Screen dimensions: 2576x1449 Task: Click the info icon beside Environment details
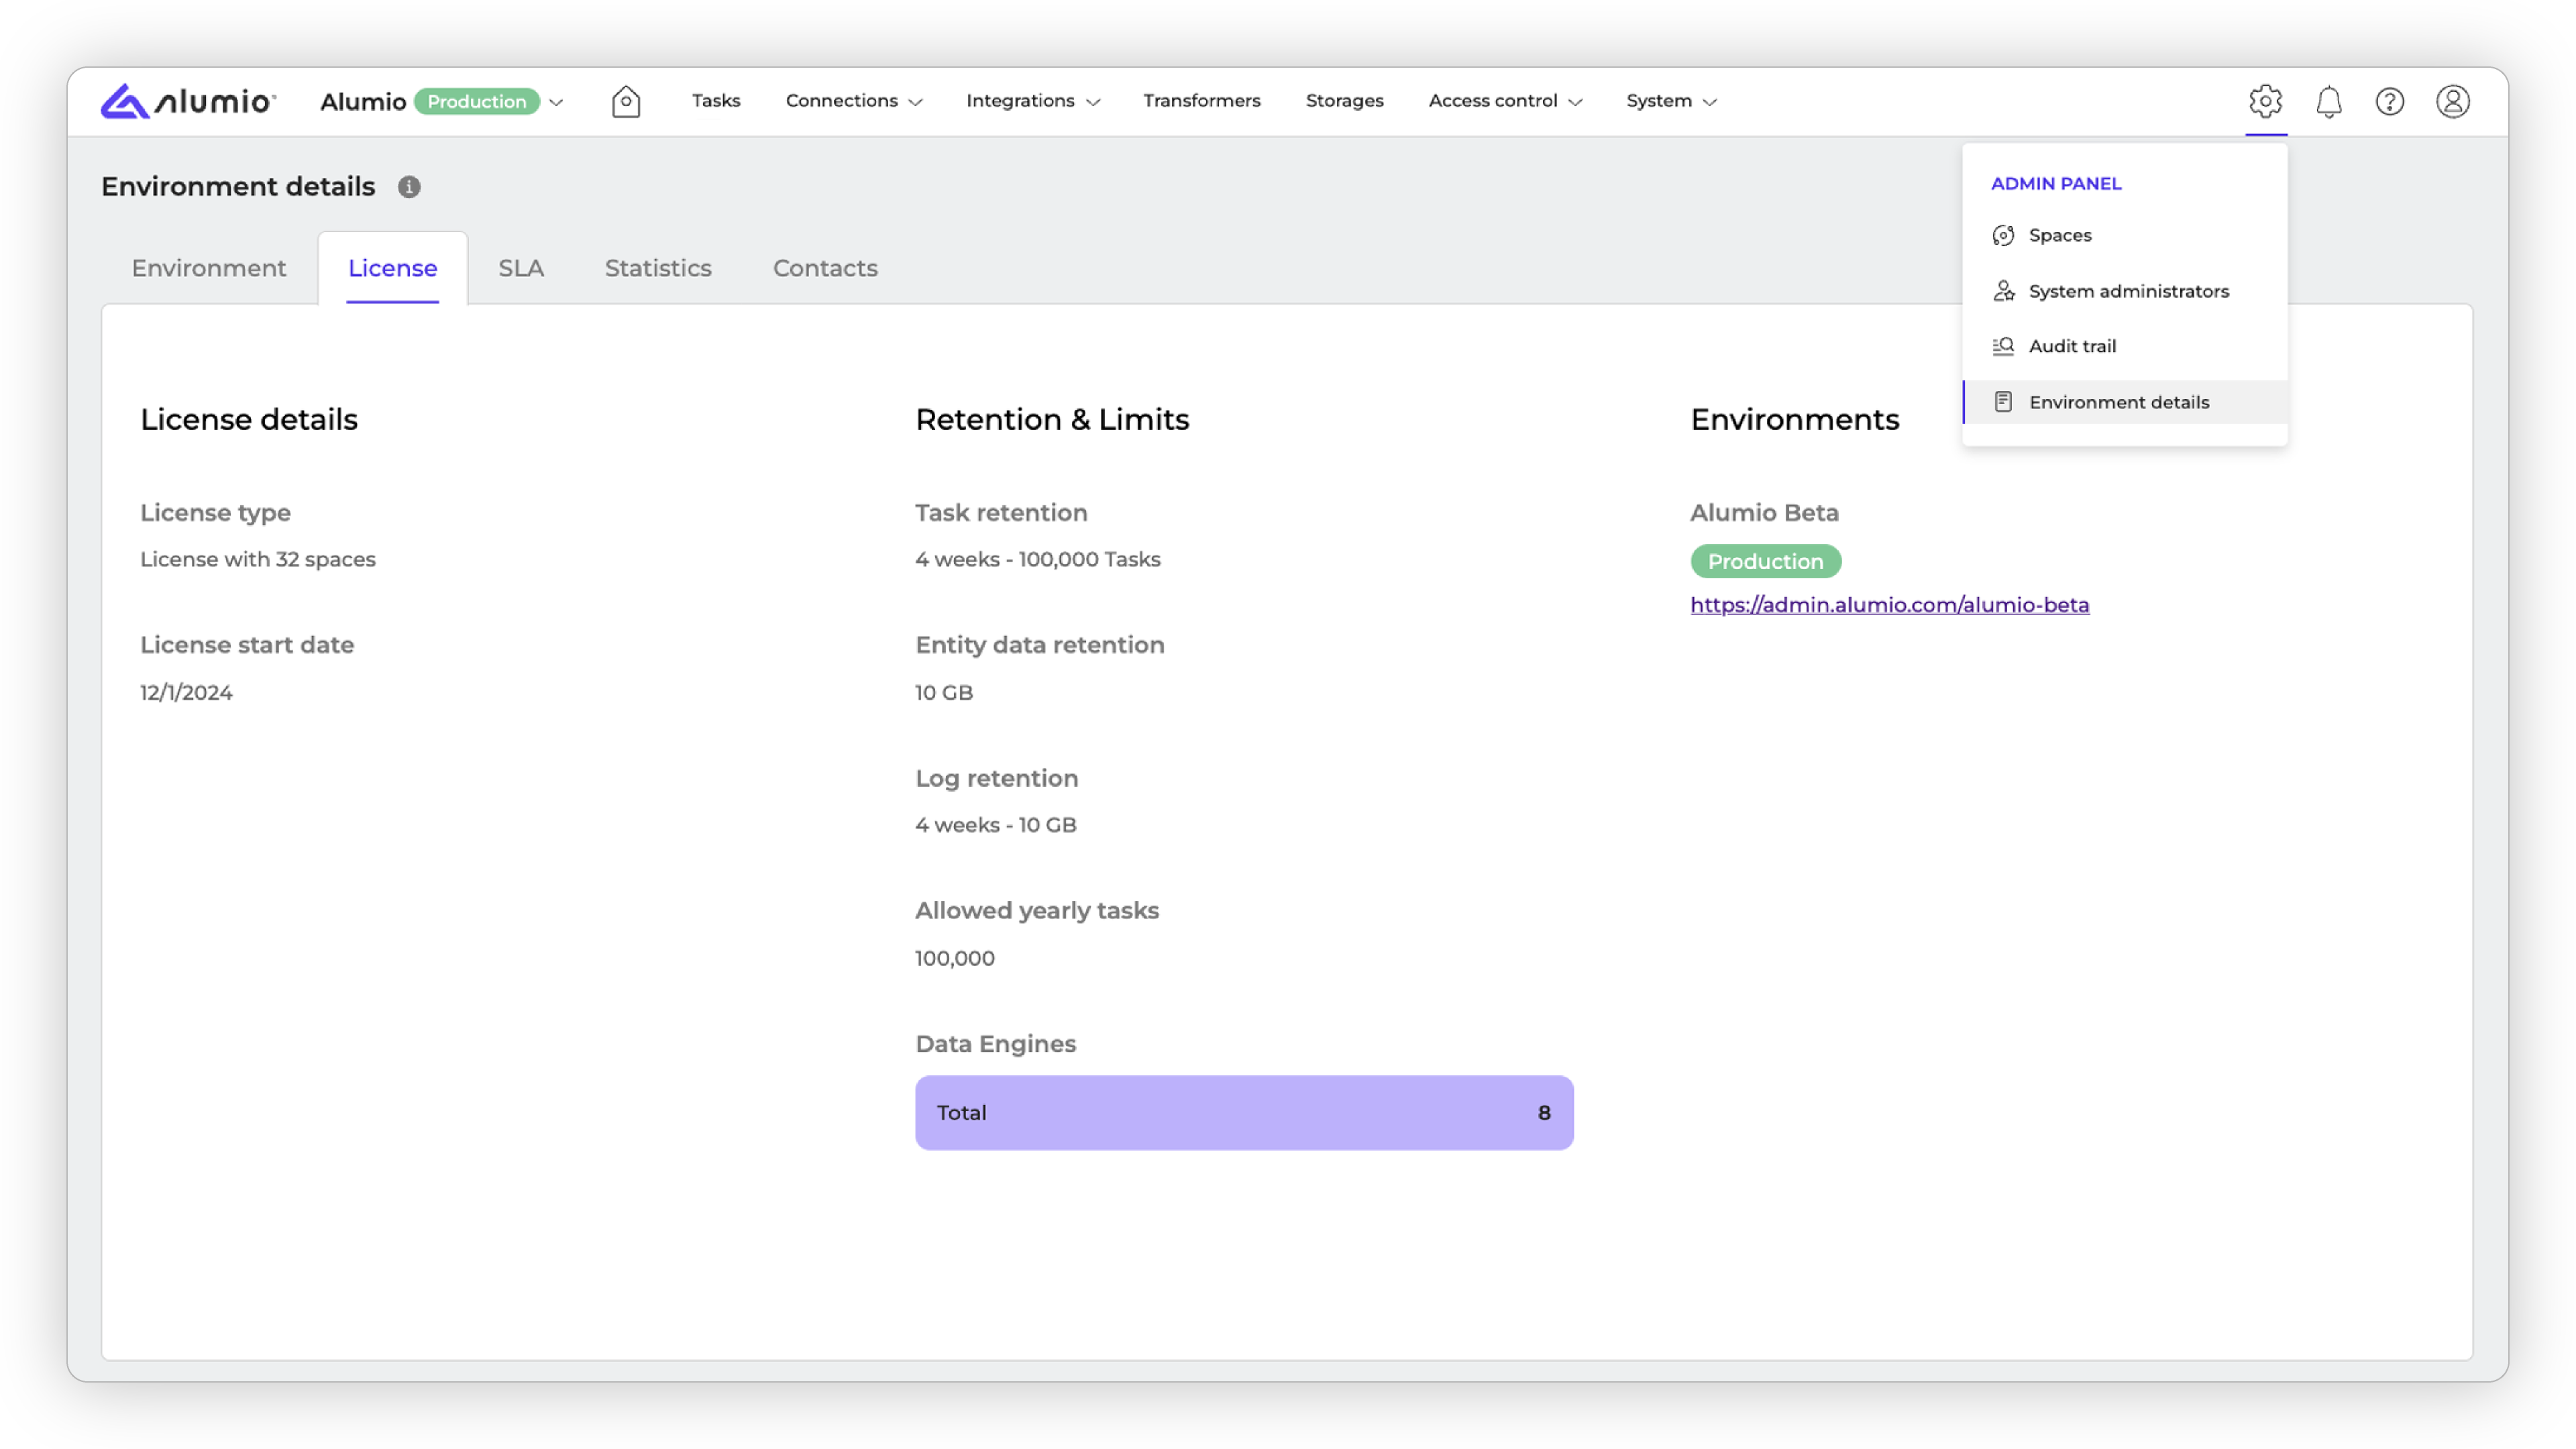409,187
